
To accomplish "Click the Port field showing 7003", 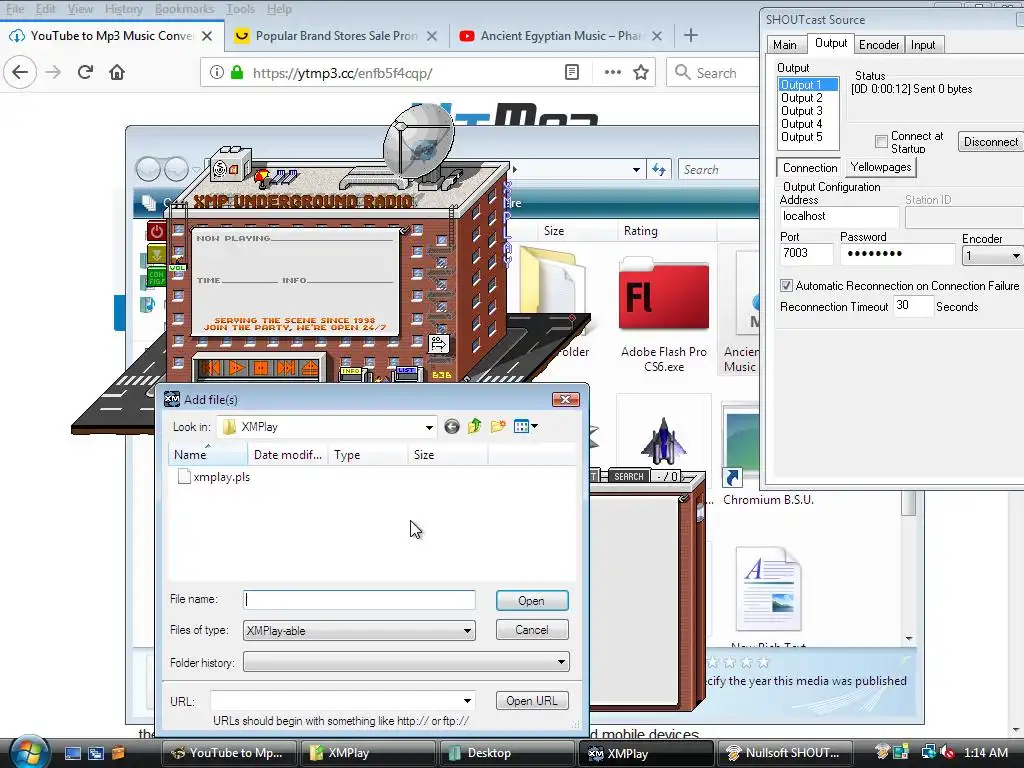I will point(806,253).
